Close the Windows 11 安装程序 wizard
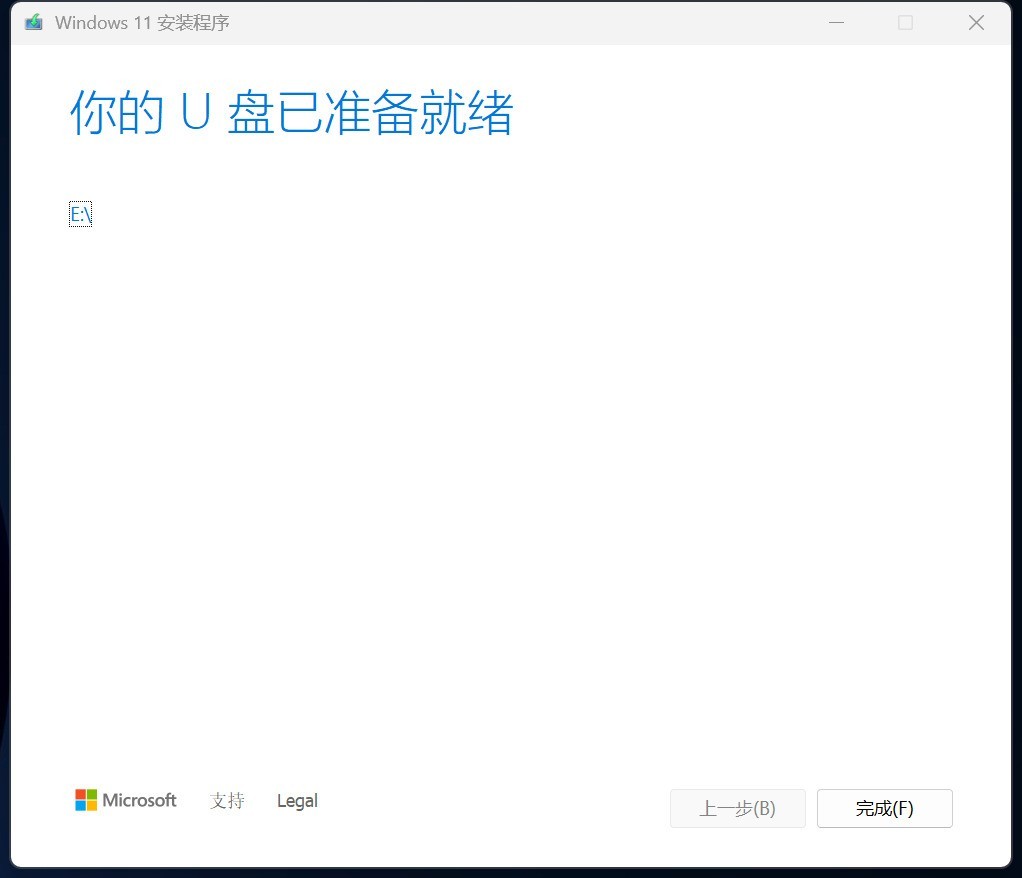This screenshot has width=1022, height=878. pos(976,22)
